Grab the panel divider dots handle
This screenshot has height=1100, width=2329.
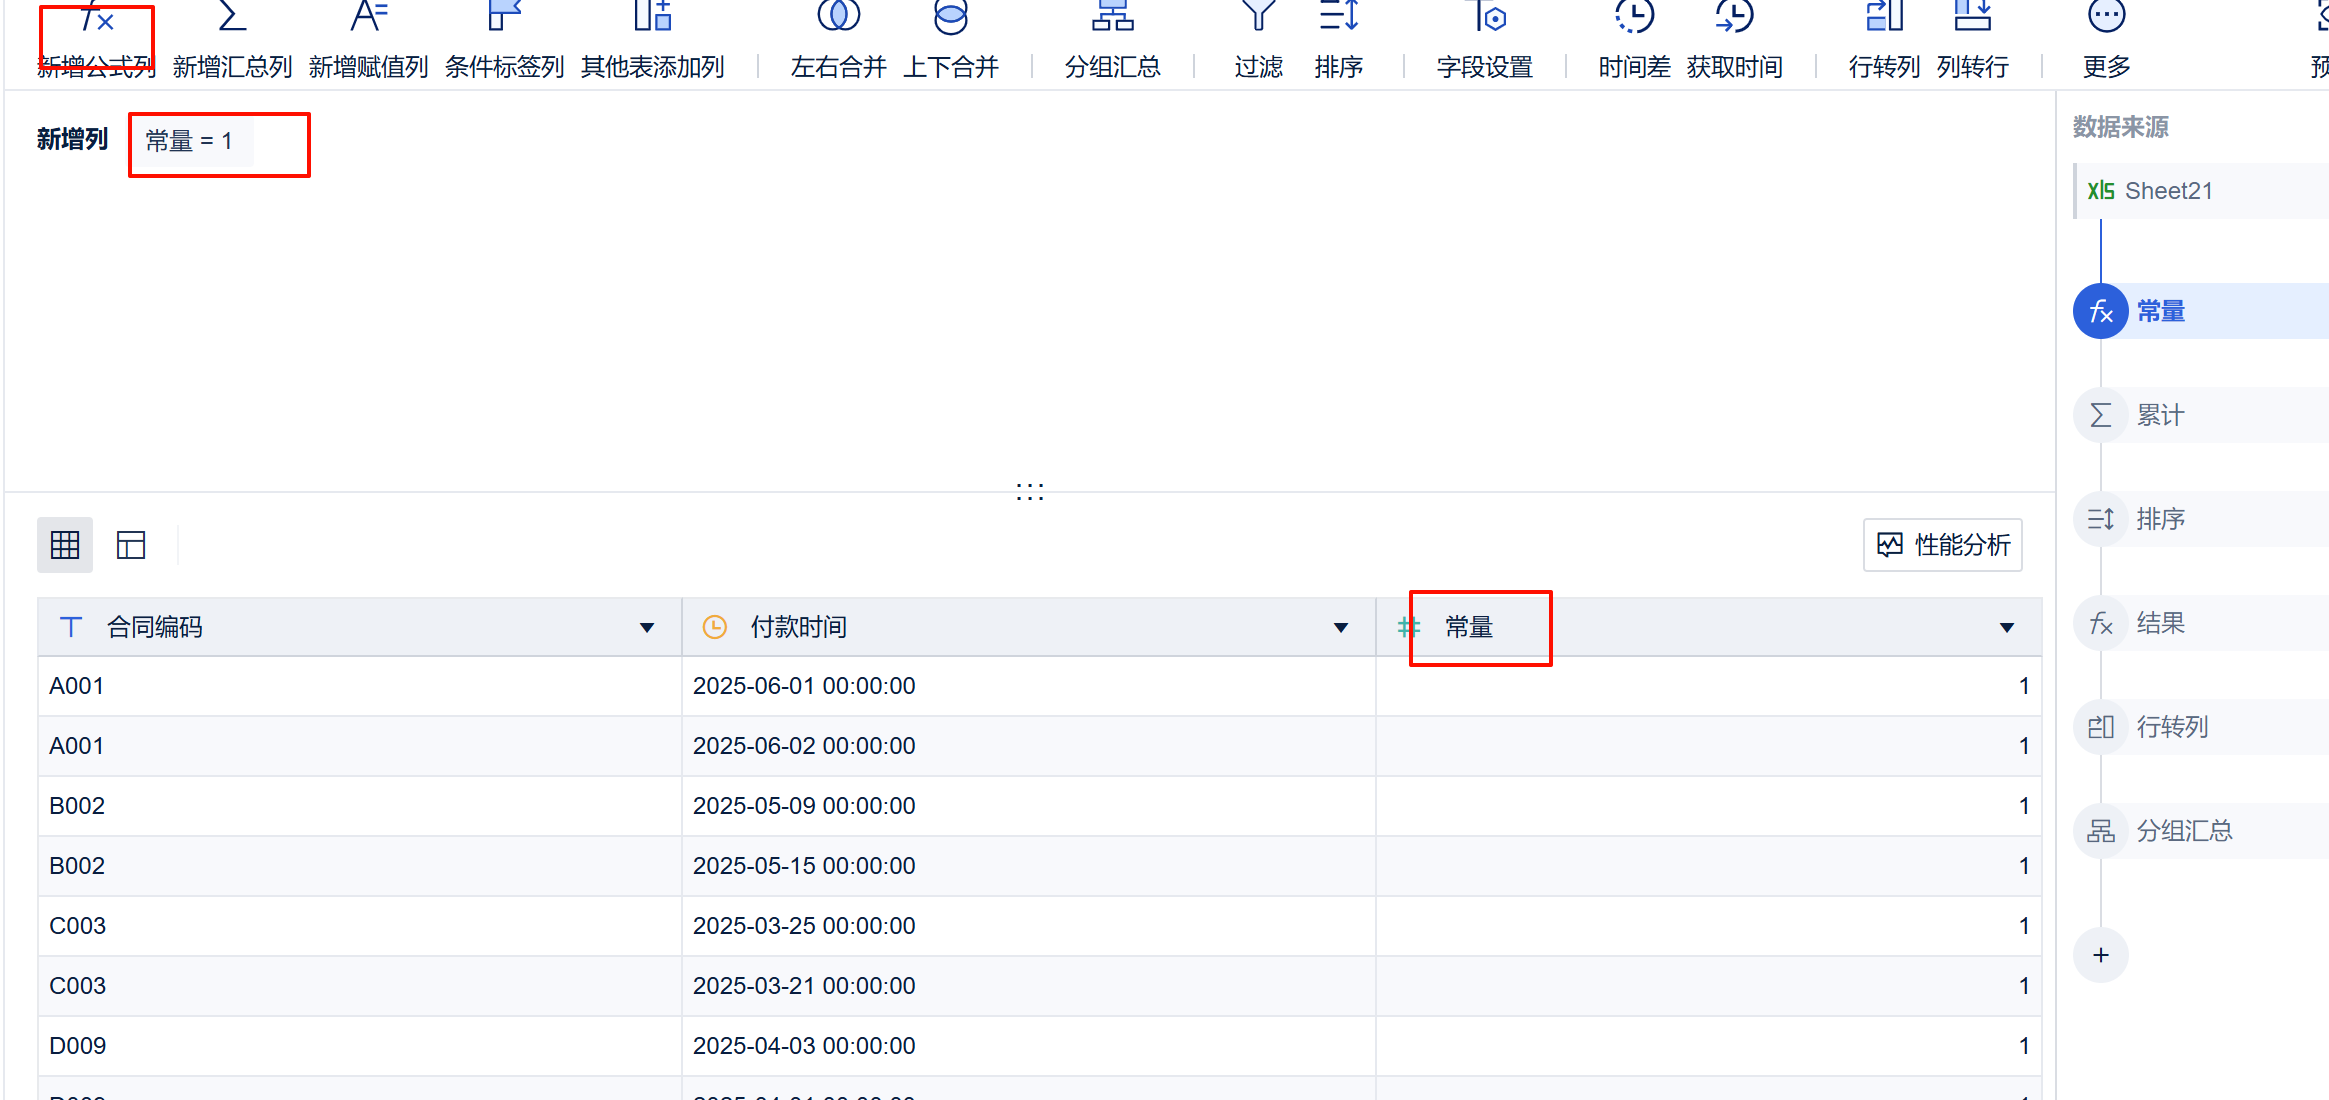point(1030,491)
